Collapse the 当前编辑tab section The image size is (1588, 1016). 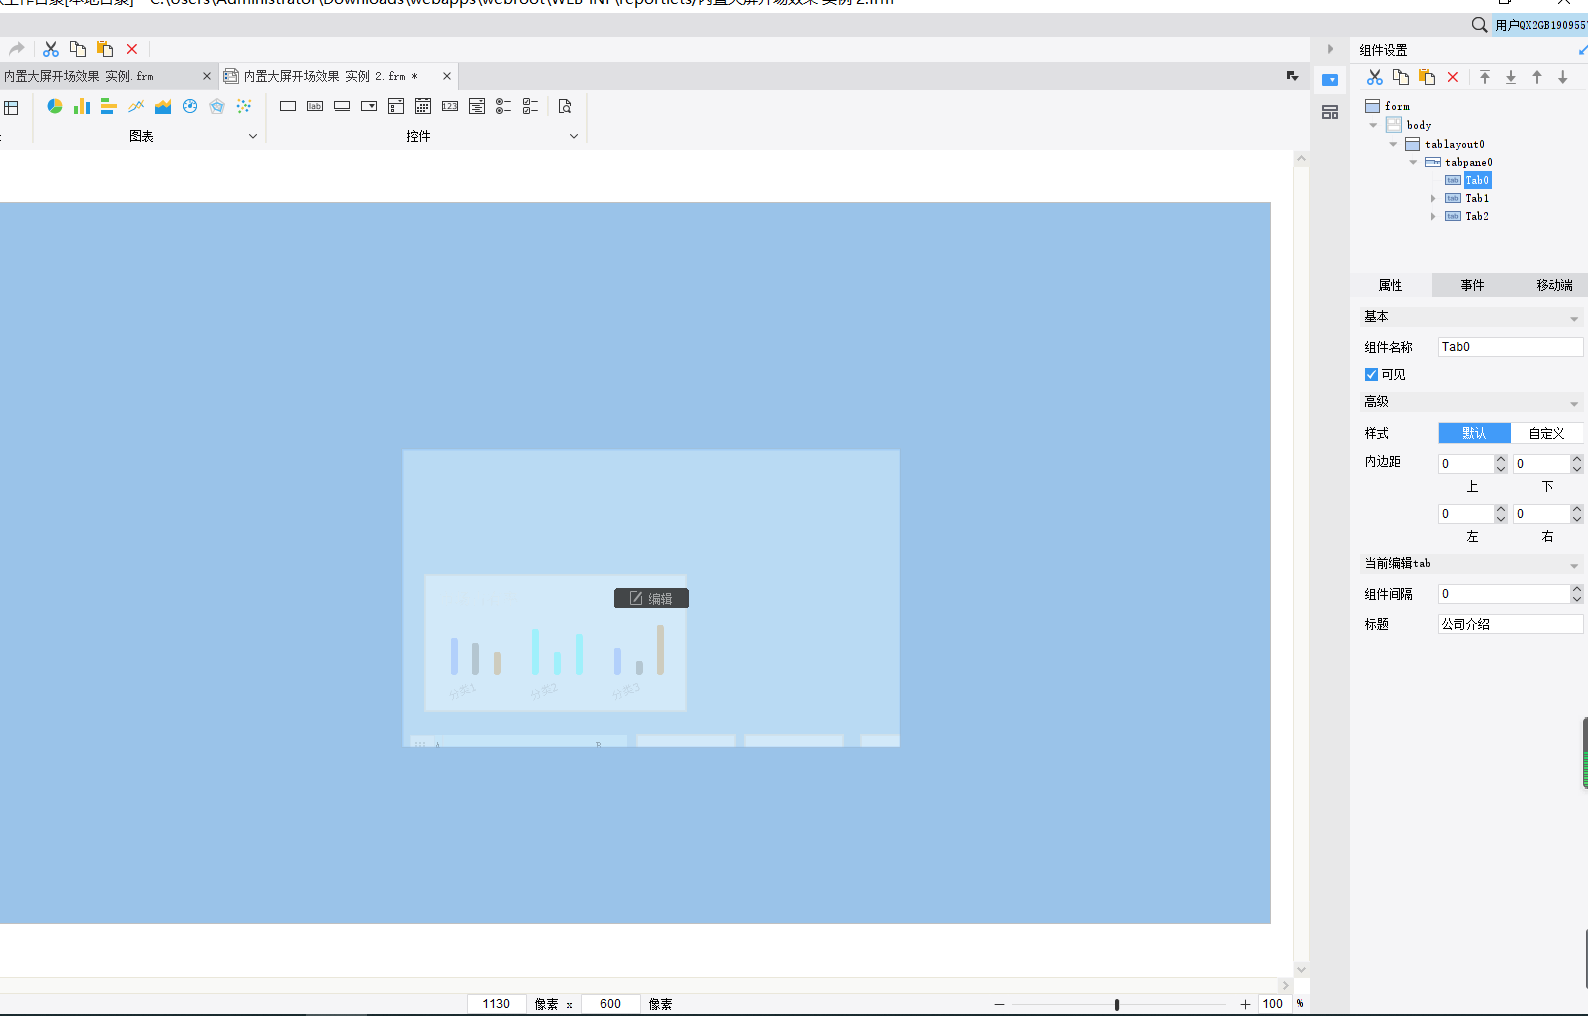(x=1574, y=566)
